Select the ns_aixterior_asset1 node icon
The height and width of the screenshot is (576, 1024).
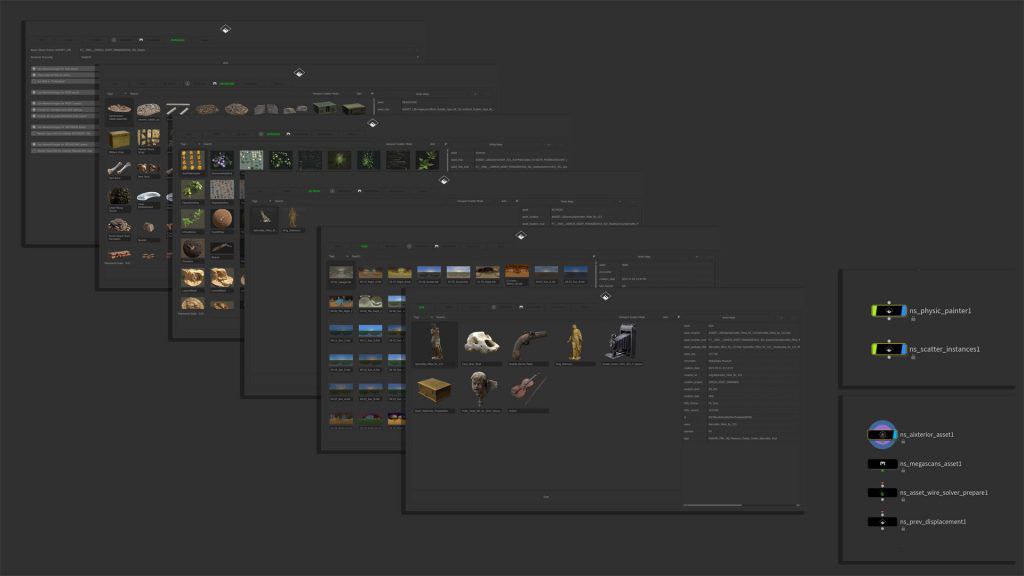(882, 434)
